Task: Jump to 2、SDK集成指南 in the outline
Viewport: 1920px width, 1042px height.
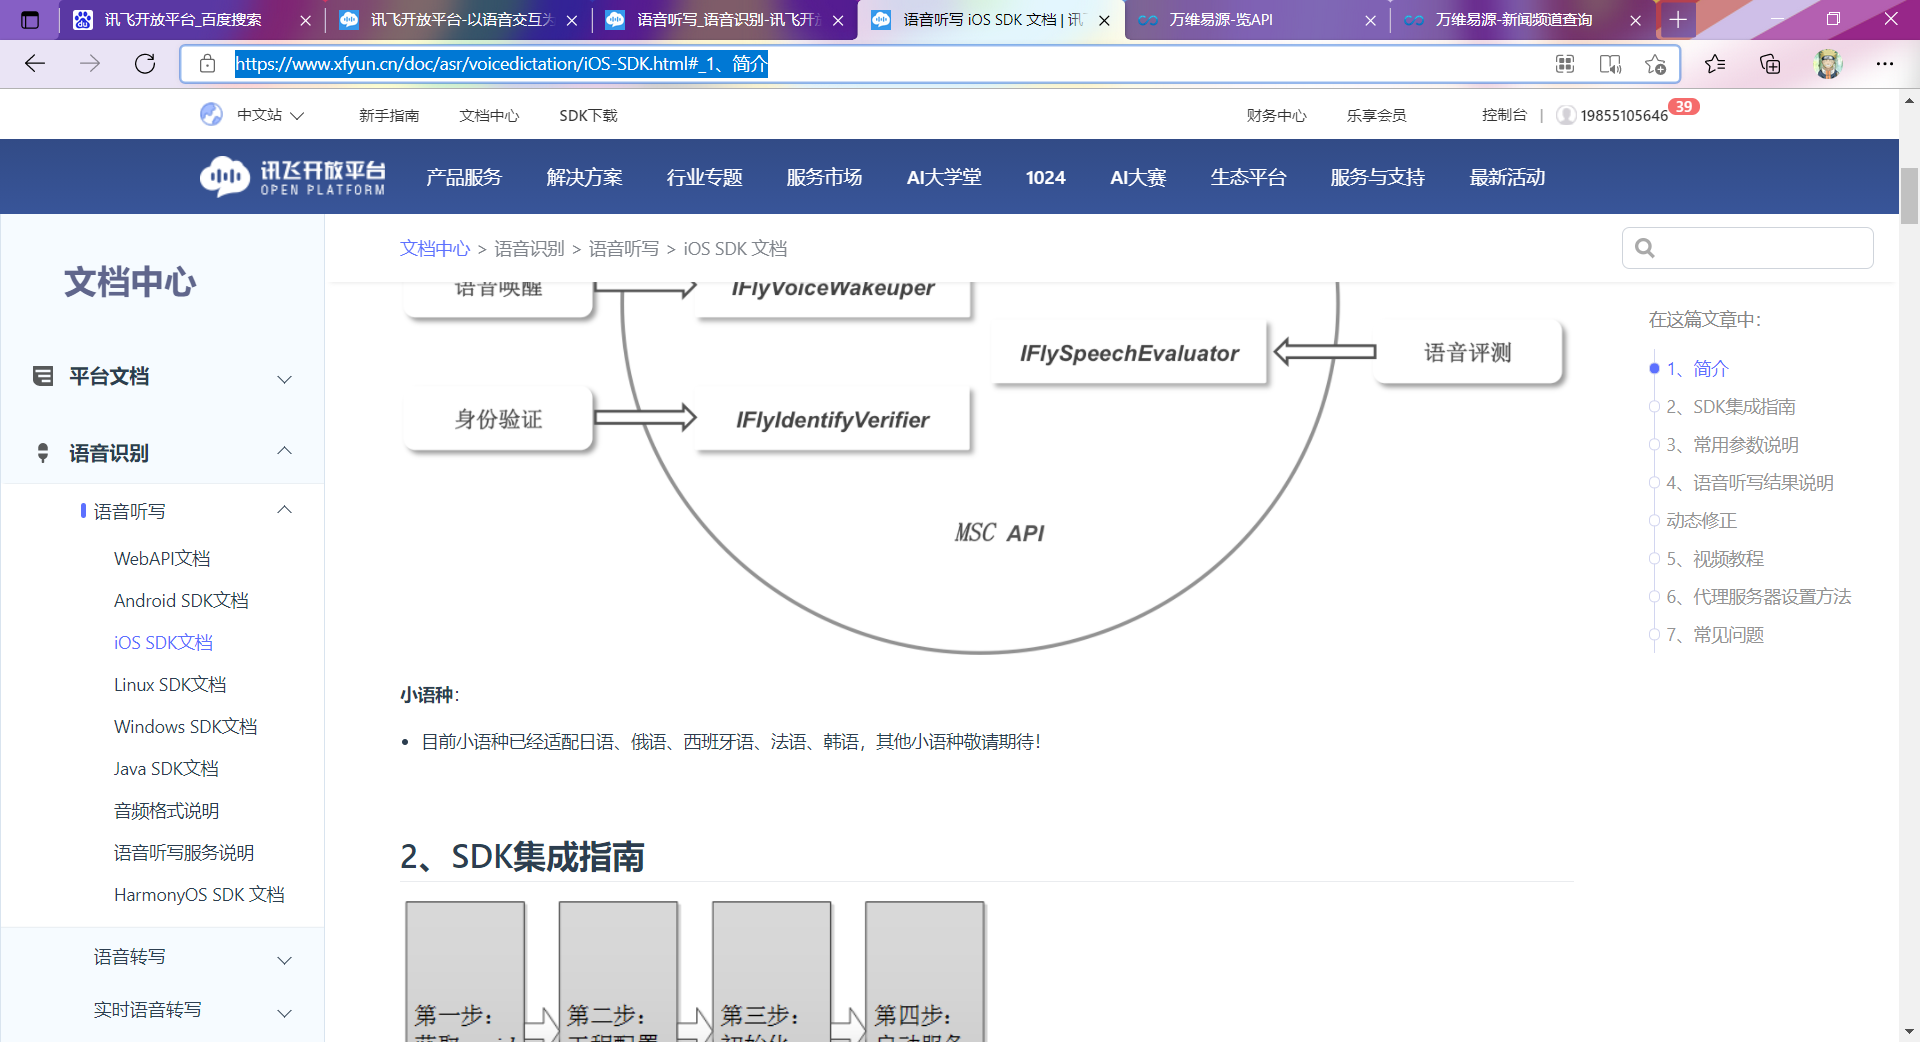Action: [x=1731, y=406]
